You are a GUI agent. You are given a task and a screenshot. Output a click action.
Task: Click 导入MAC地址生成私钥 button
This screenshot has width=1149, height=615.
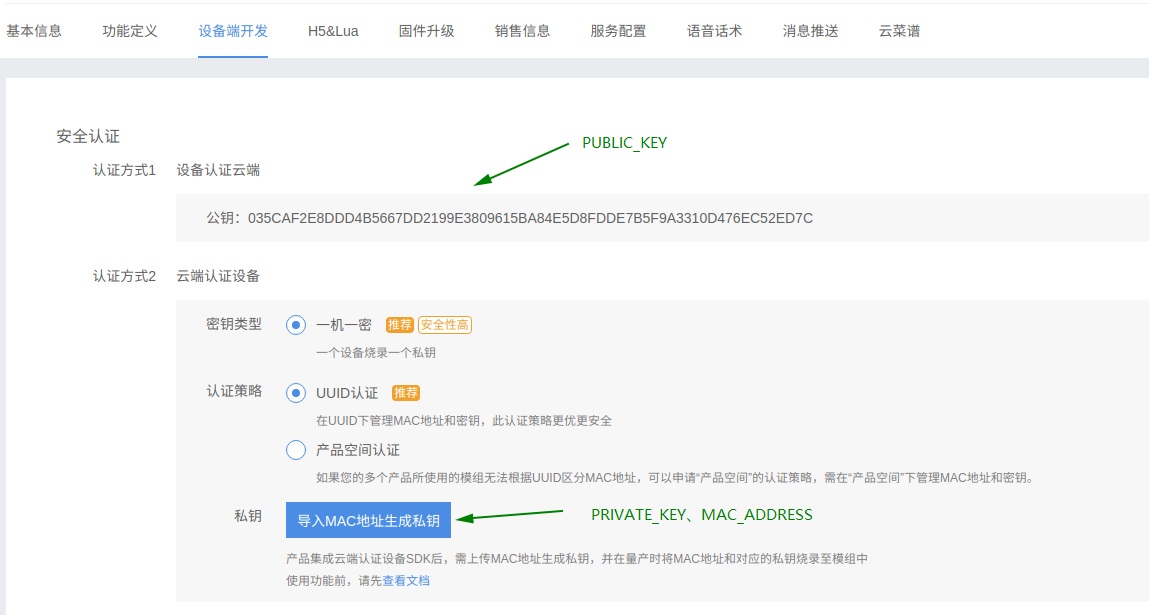(368, 520)
